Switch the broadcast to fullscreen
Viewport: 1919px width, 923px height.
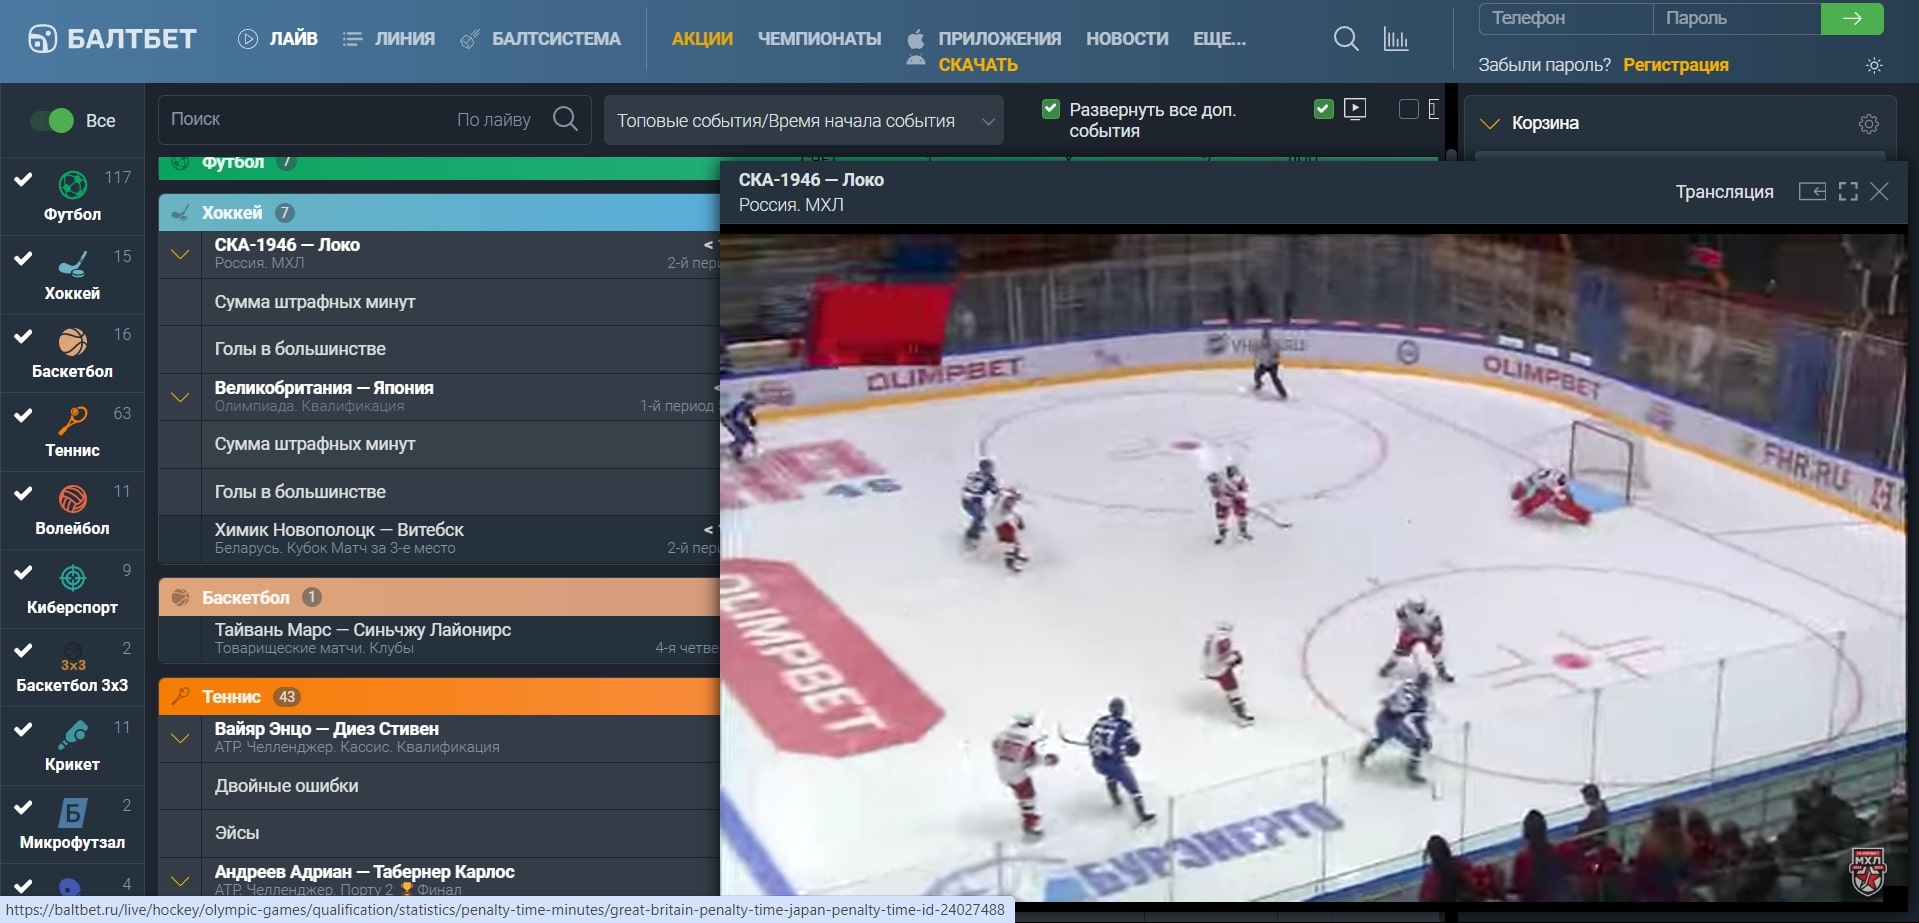coord(1848,191)
